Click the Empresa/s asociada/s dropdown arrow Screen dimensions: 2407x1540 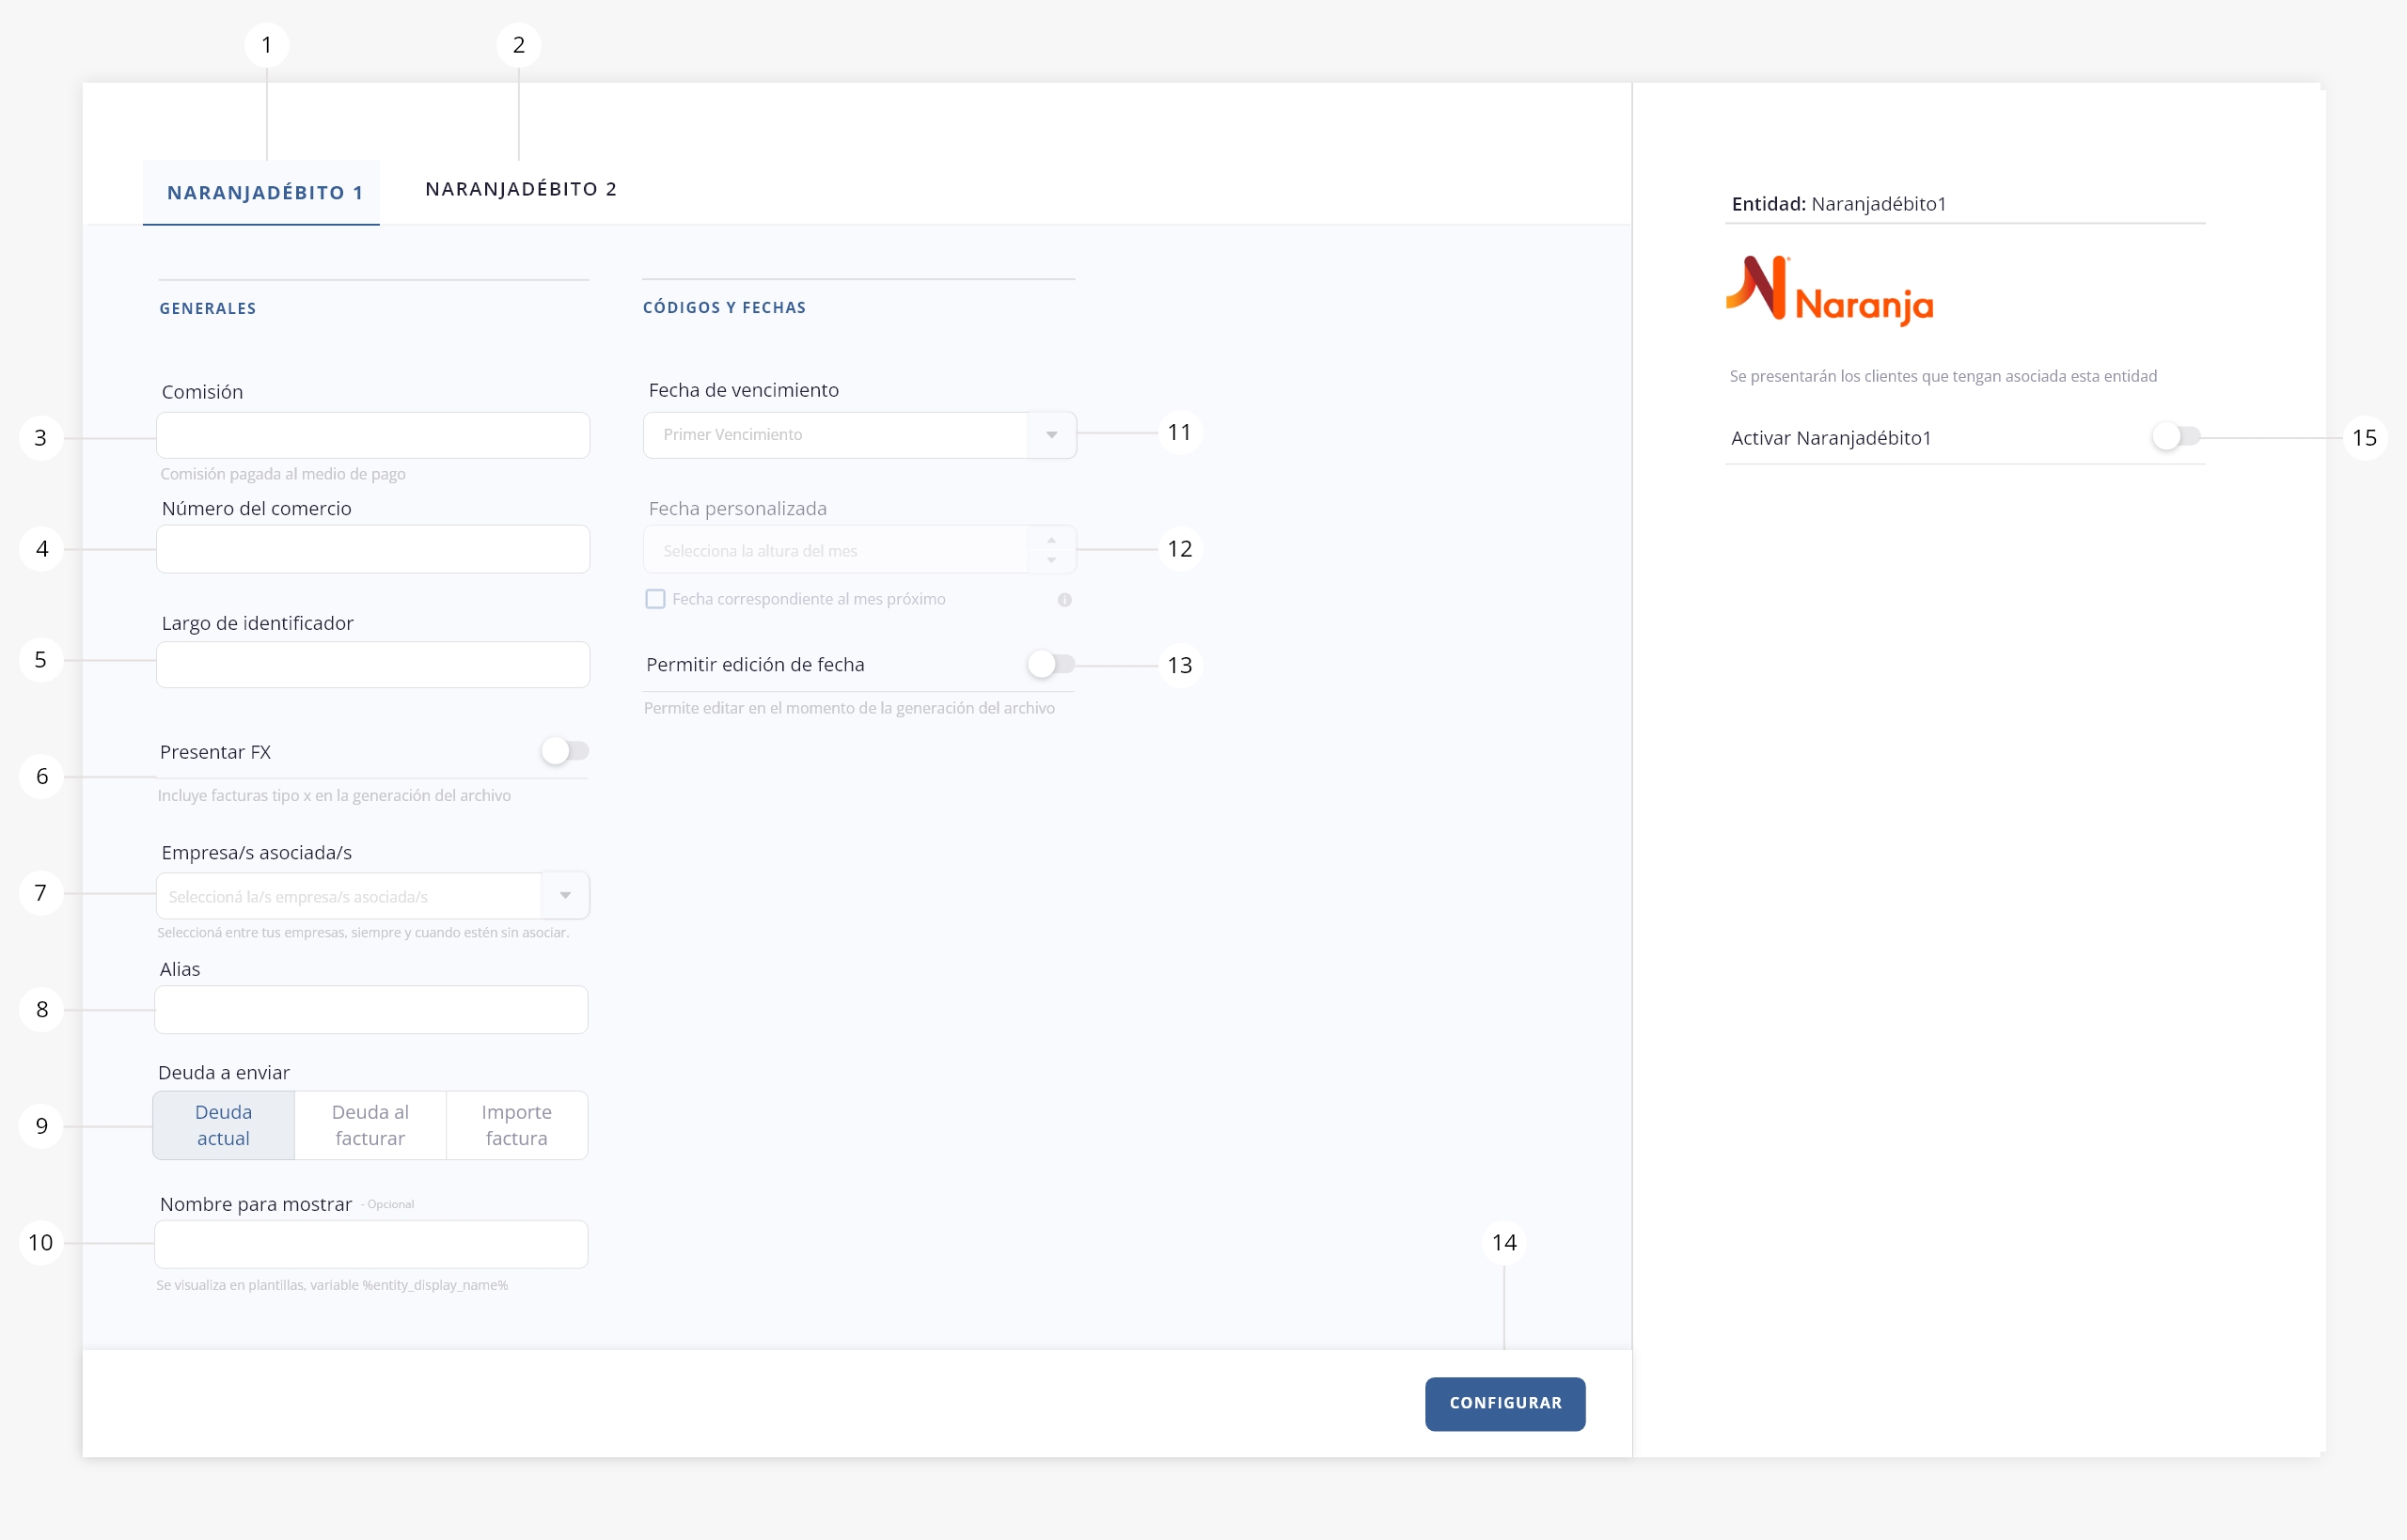coord(566,896)
